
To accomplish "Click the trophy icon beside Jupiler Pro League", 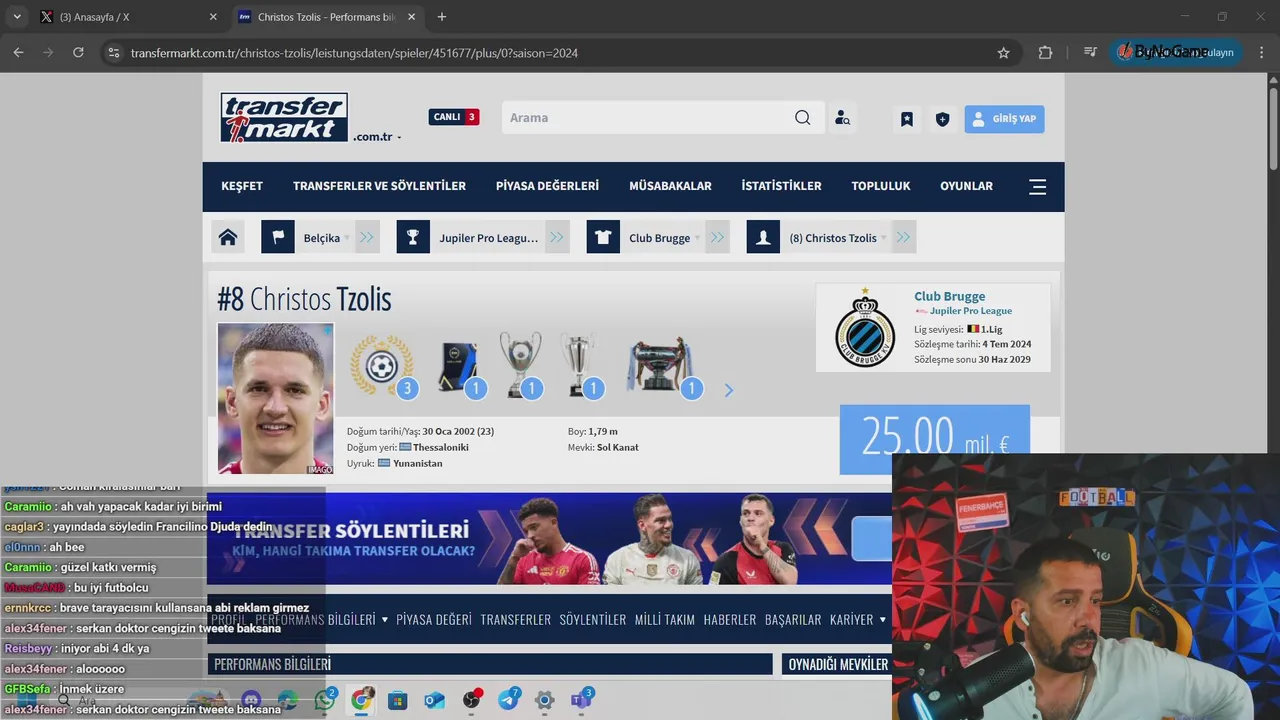I will 413,237.
